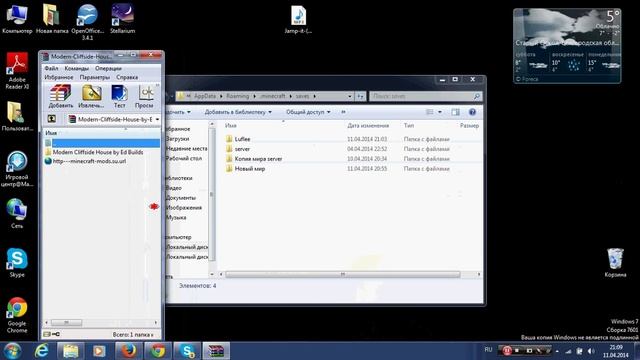Select Недавние места in the navigation pane
Screen dimensions: 640x360
pyautogui.click(x=187, y=149)
